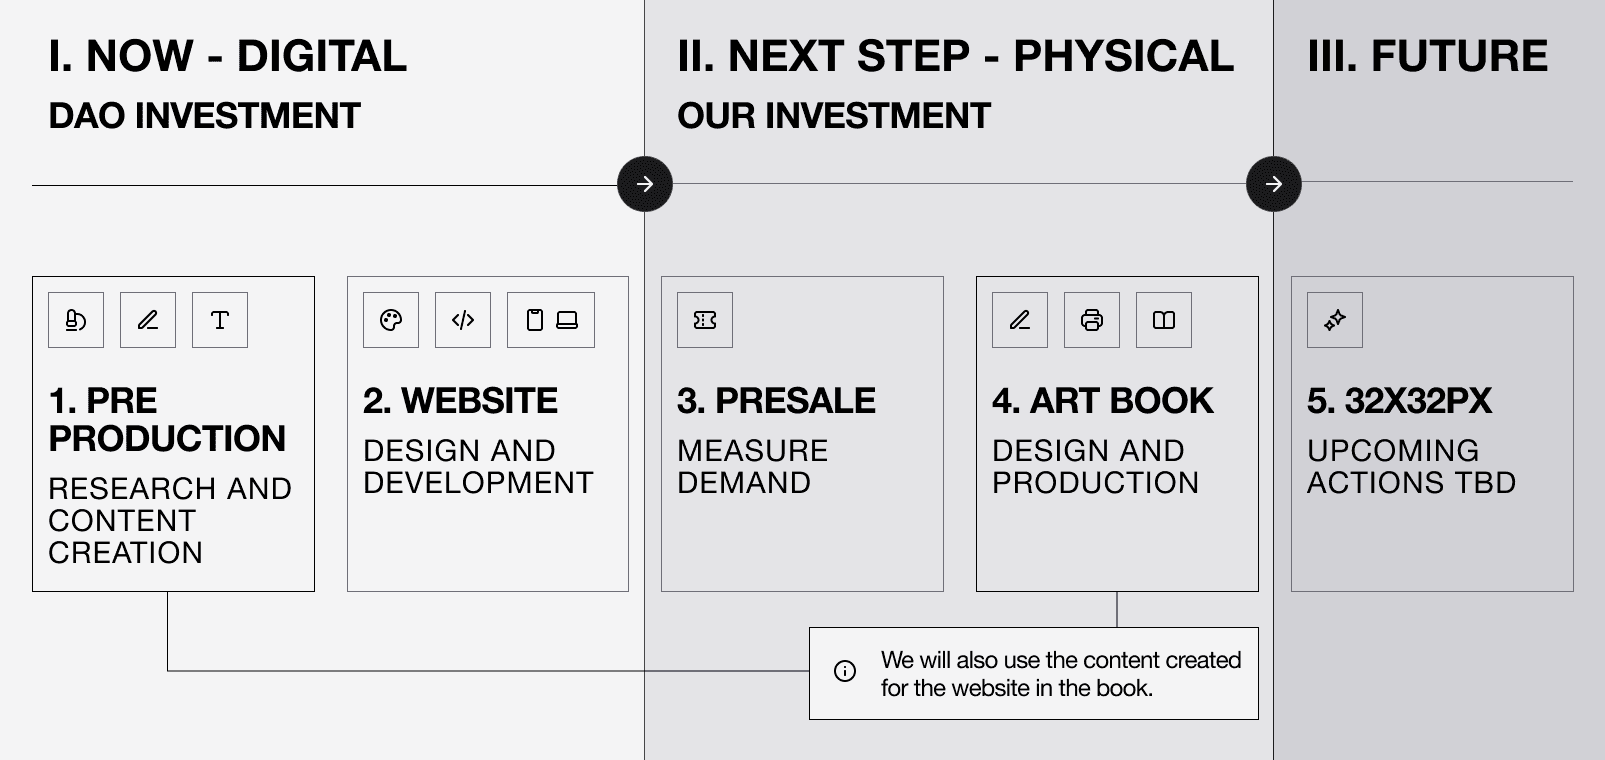Click the pencil icon in Art Book card
The width and height of the screenshot is (1605, 760).
click(1020, 320)
